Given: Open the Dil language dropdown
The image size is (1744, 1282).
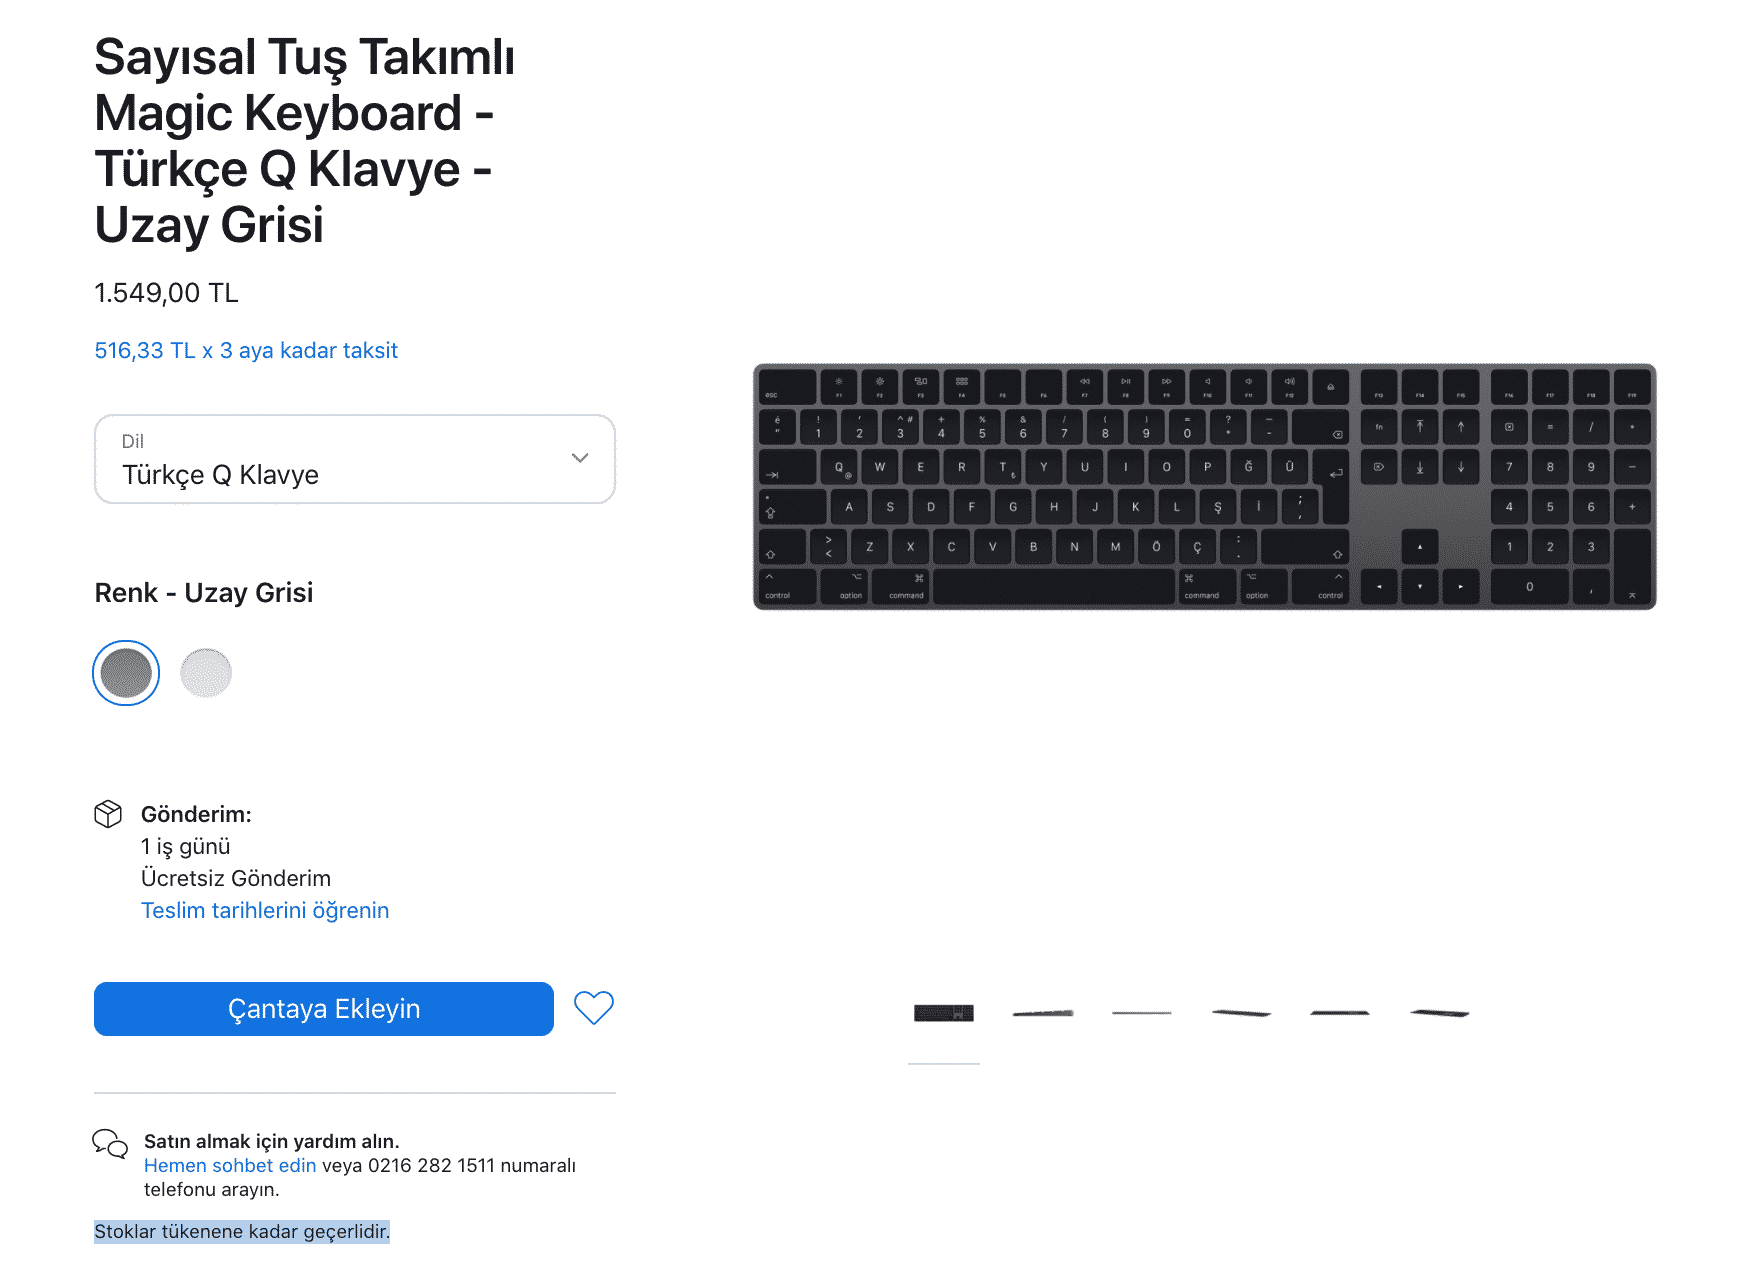Looking at the screenshot, I should [x=354, y=460].
